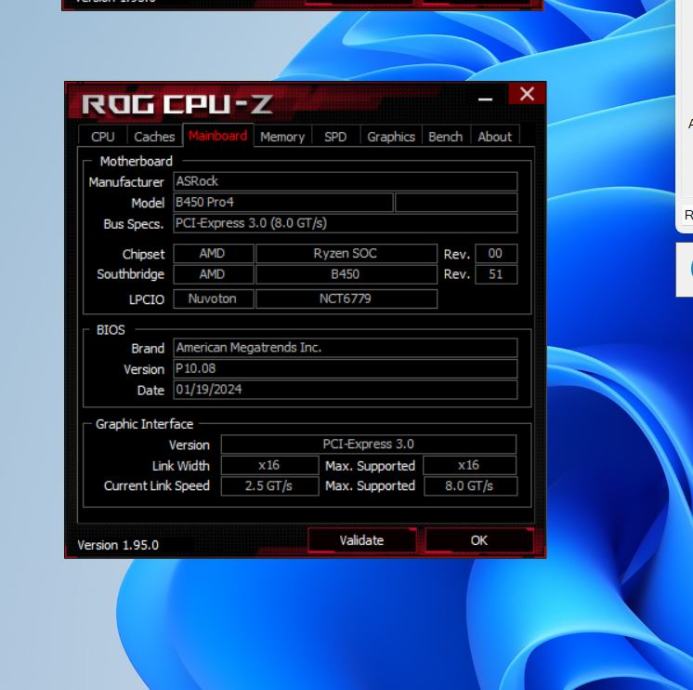Click the empty second model field
693x690 pixels.
pyautogui.click(x=456, y=202)
